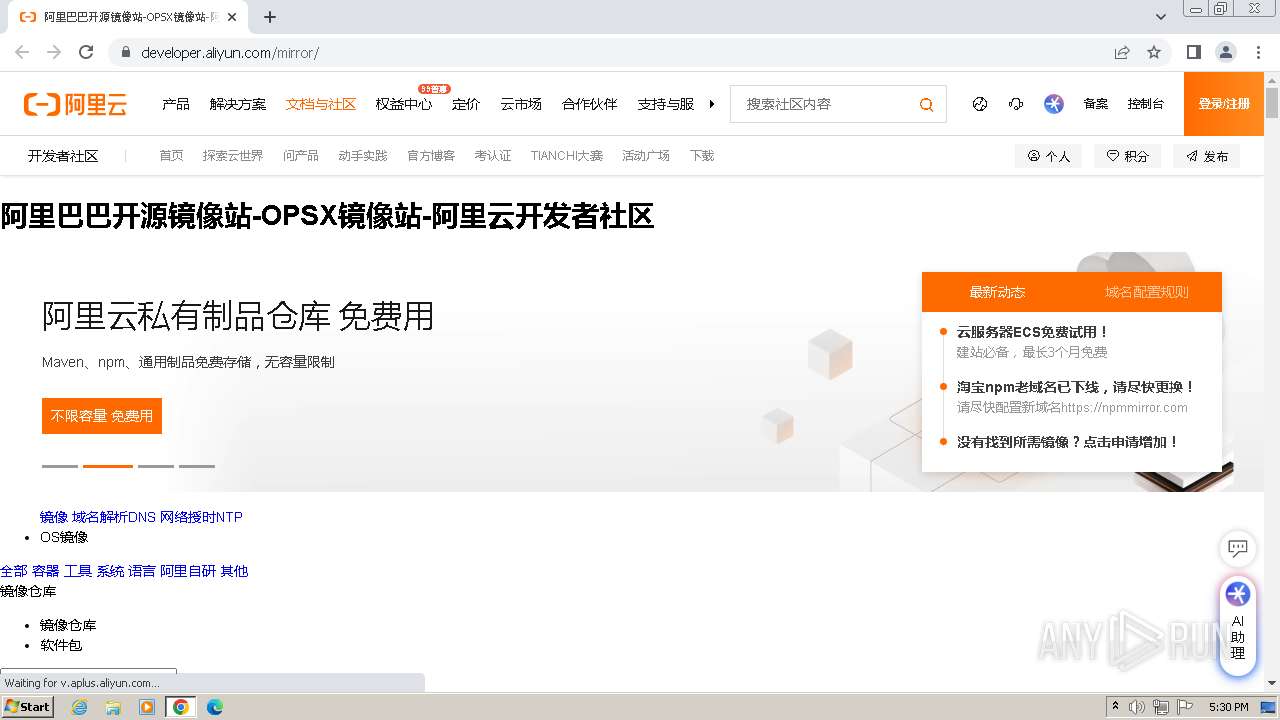1280x720 pixels.
Task: Click 不限容量 免费用 banner button
Action: click(102, 416)
